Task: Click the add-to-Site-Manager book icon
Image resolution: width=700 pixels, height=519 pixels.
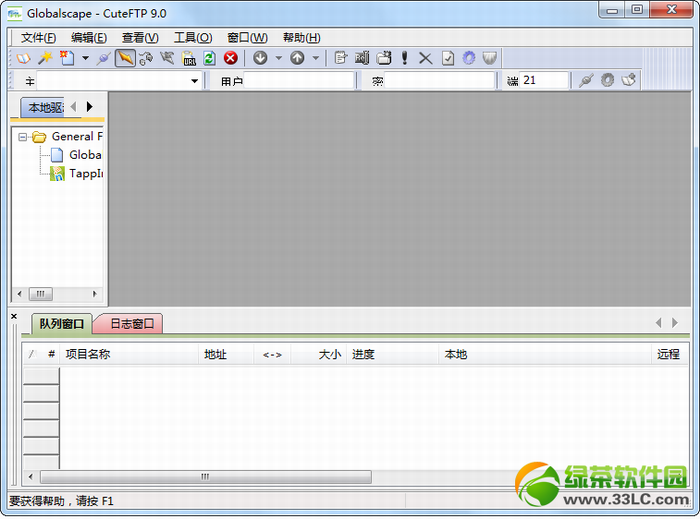Action: 629,80
